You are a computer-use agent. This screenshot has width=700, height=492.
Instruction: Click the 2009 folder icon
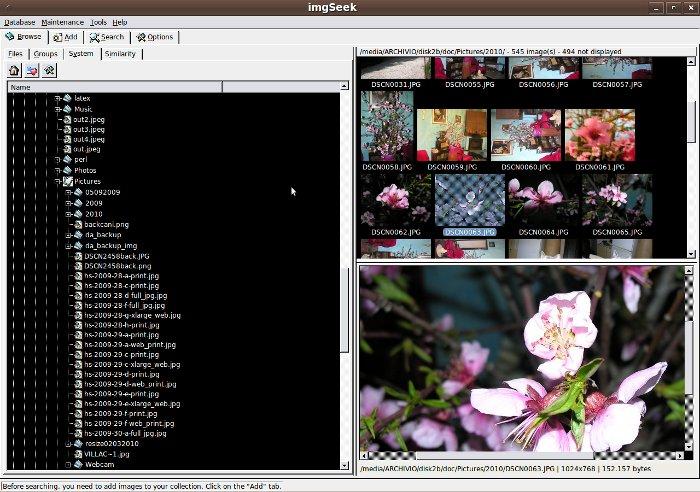78,203
